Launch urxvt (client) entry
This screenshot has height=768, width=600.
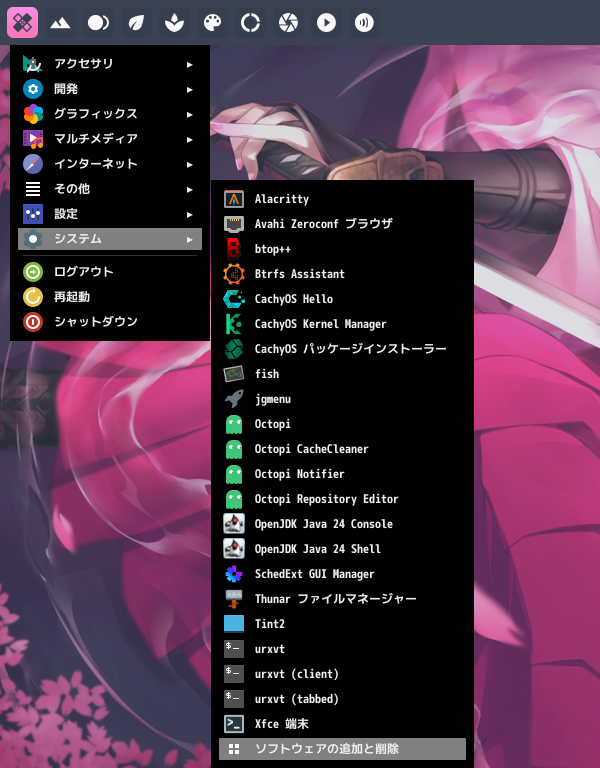pyautogui.click(x=342, y=673)
